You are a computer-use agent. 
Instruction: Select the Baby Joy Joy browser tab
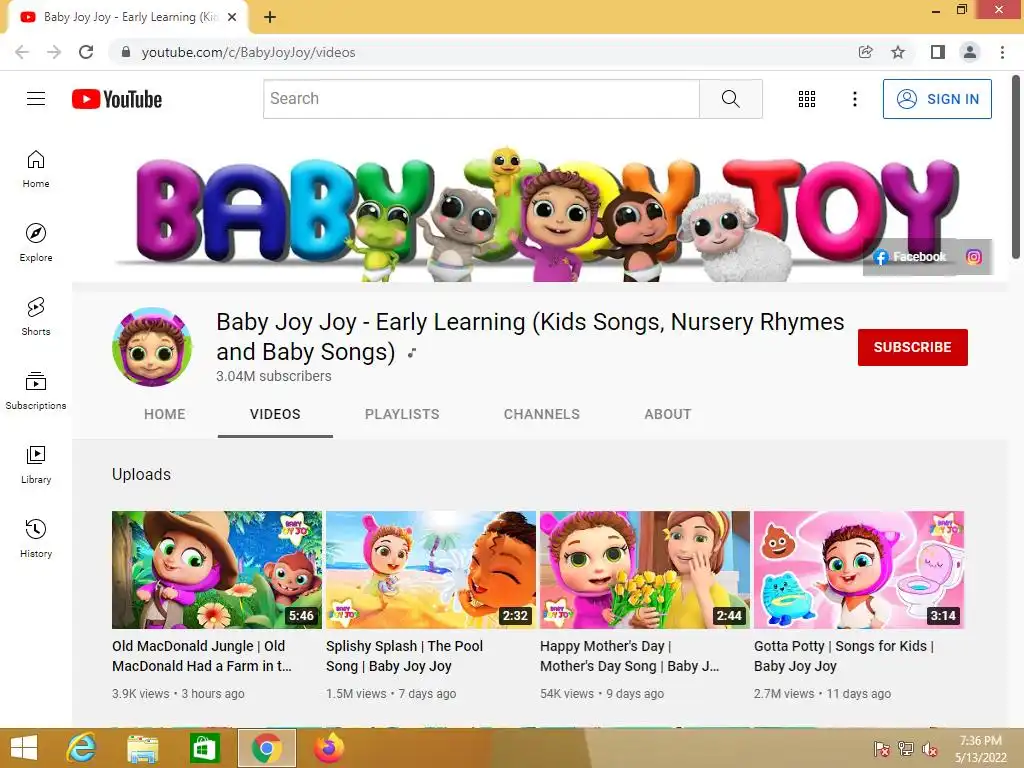pos(127,18)
